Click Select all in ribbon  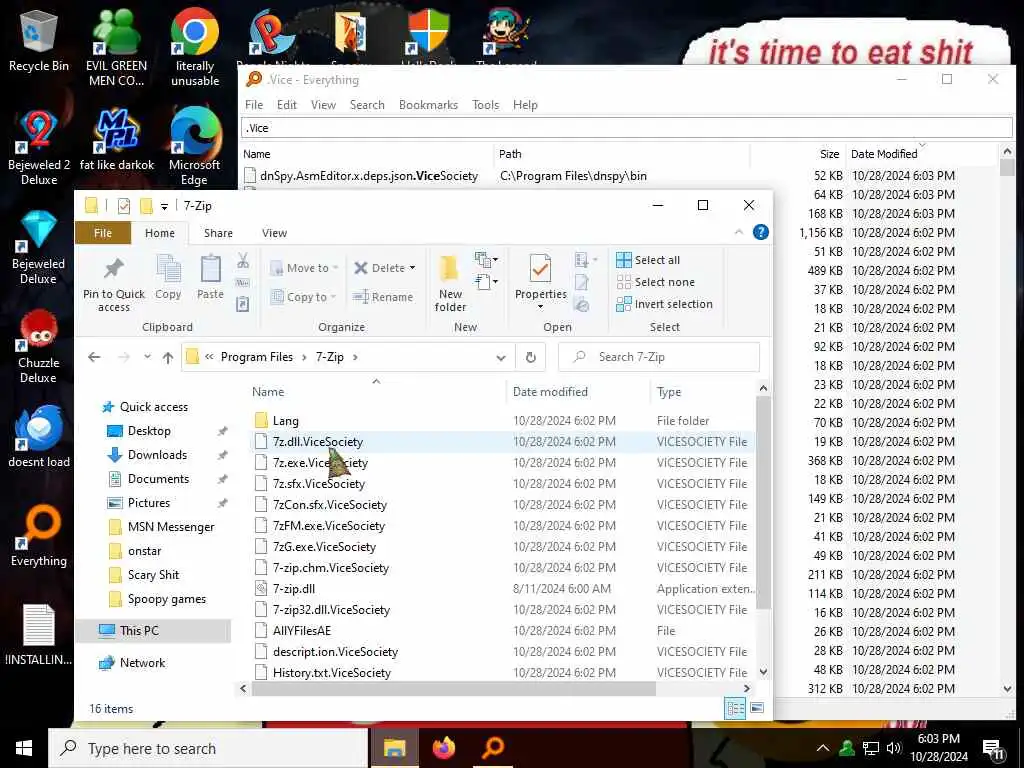(x=648, y=260)
